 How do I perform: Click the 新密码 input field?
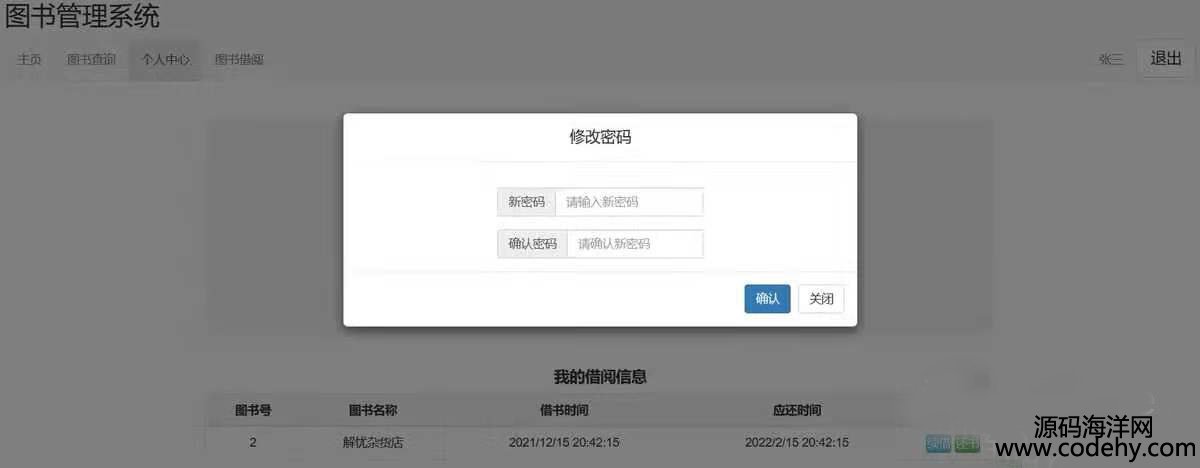[628, 202]
